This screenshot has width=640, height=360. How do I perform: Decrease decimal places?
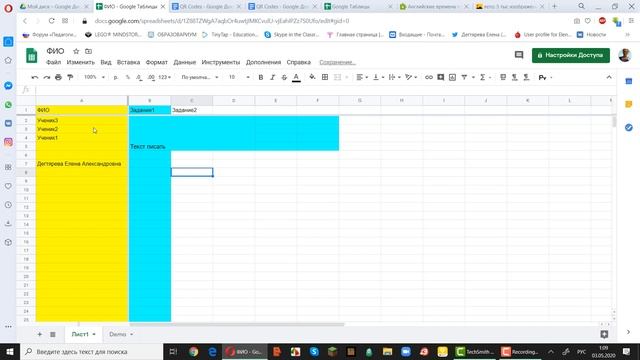tap(139, 77)
